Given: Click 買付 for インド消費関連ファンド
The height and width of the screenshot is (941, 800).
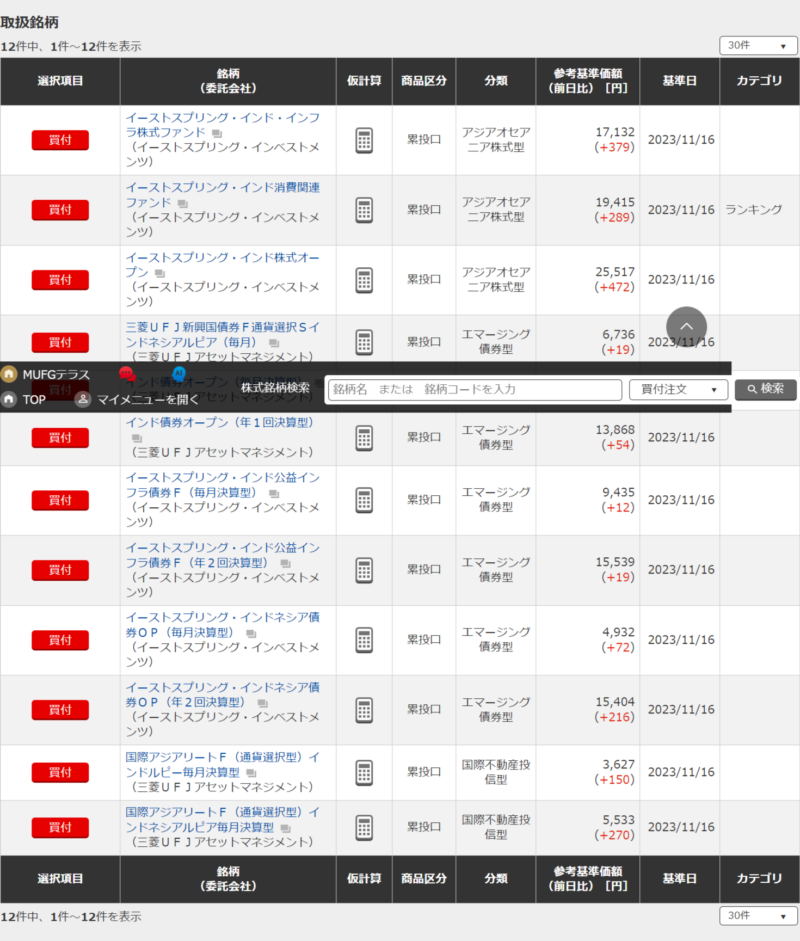Looking at the screenshot, I should 60,210.
